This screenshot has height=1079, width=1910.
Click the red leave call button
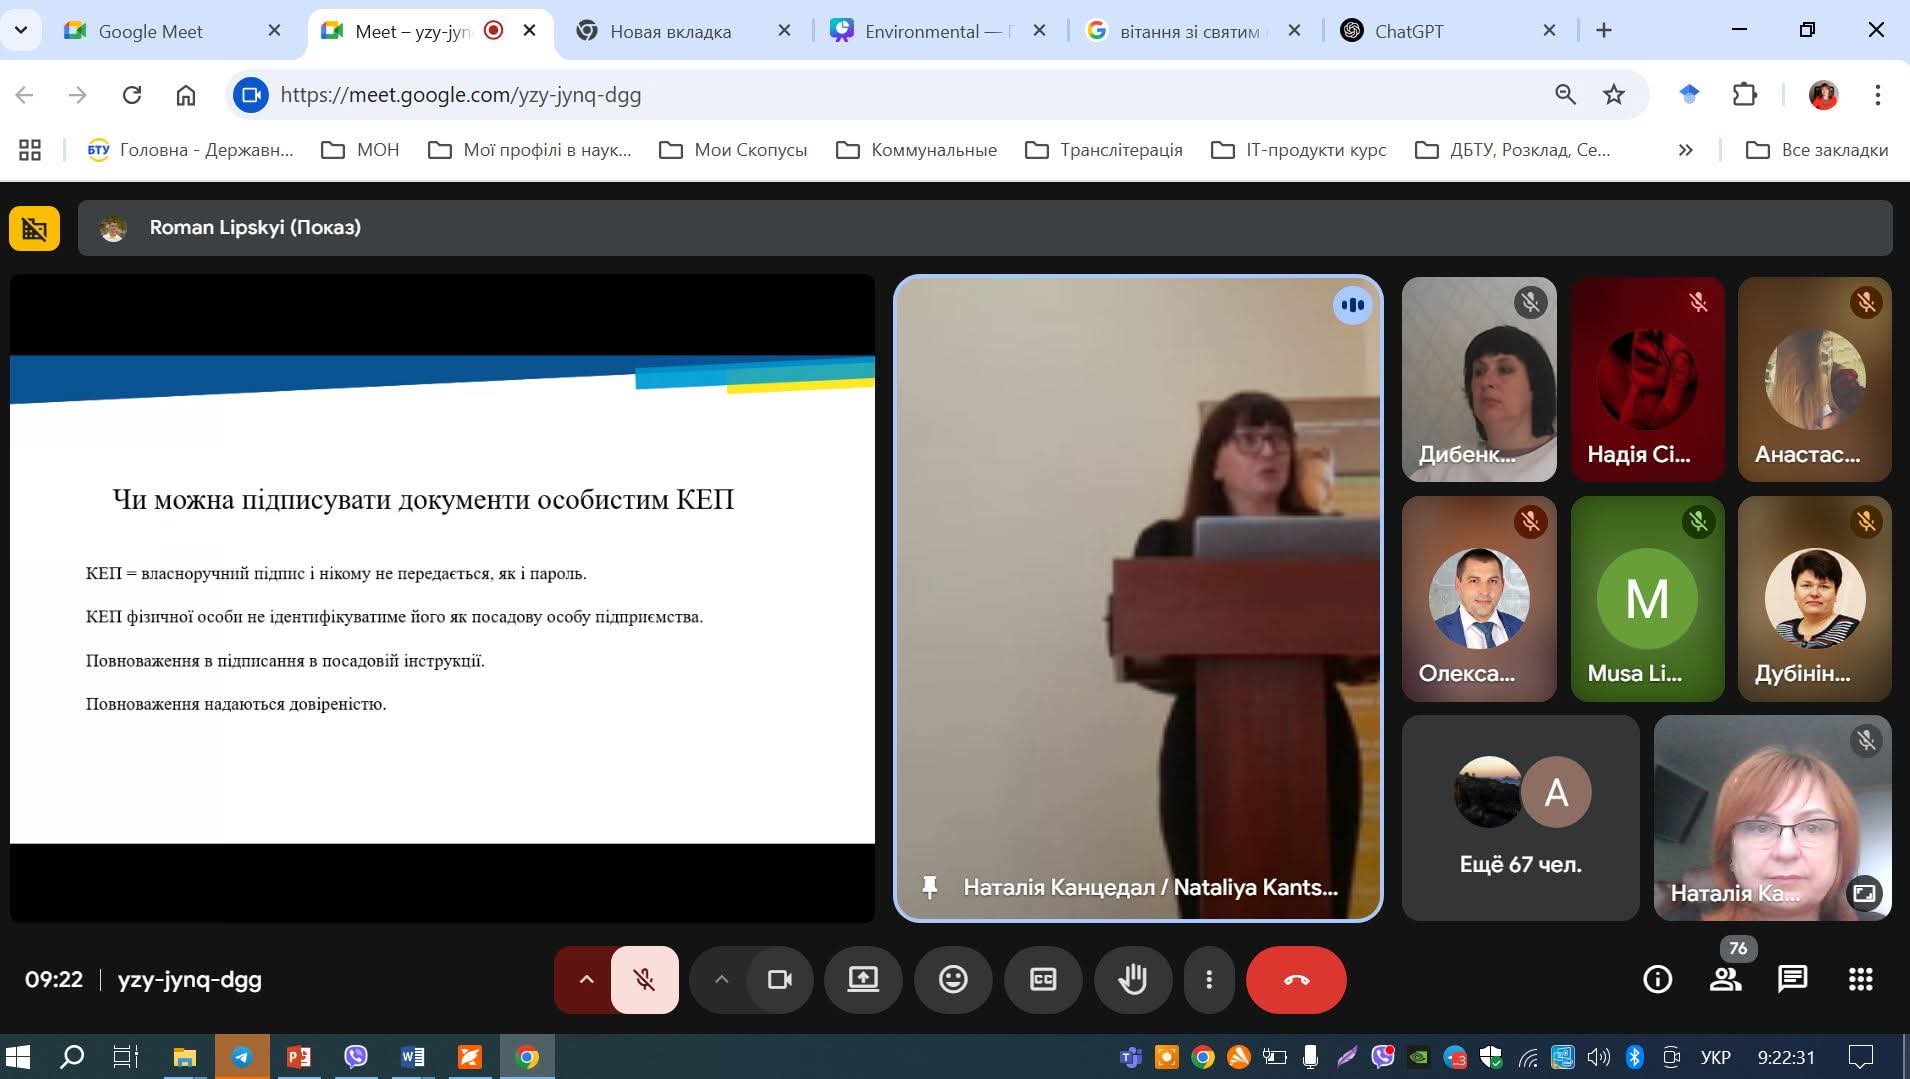[x=1295, y=980]
